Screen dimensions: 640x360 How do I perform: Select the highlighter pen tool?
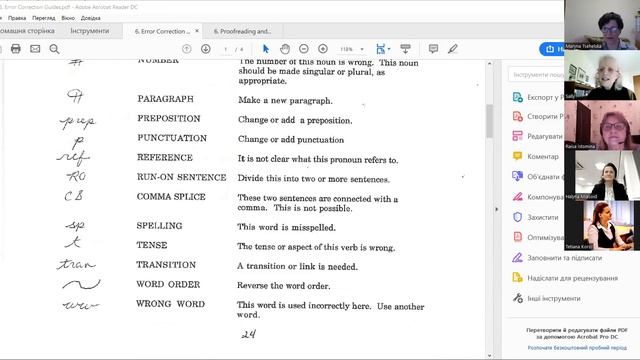point(453,49)
